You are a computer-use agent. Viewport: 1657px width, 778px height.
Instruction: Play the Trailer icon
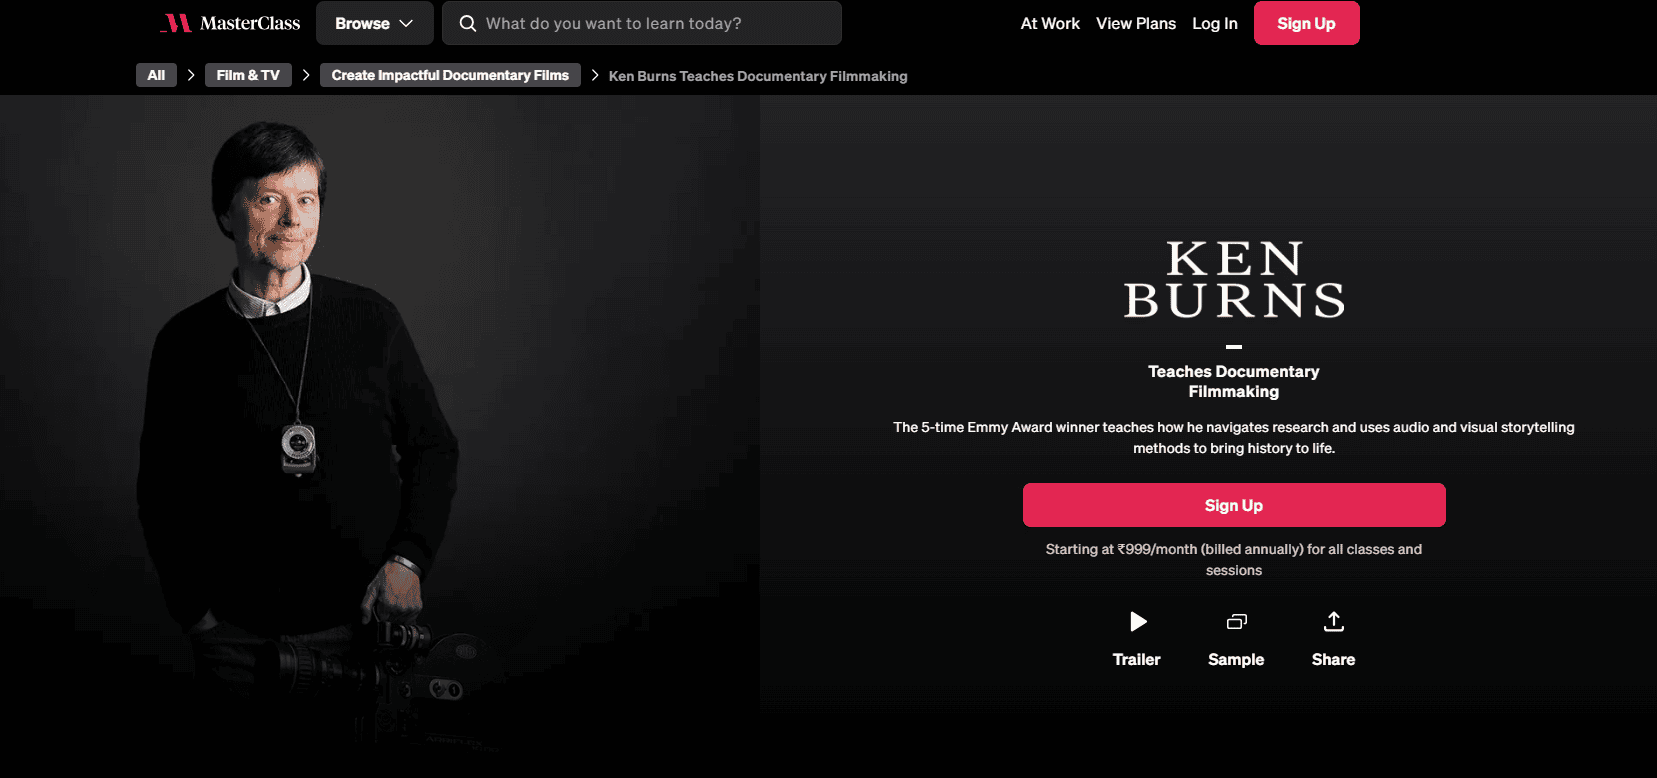coord(1137,622)
